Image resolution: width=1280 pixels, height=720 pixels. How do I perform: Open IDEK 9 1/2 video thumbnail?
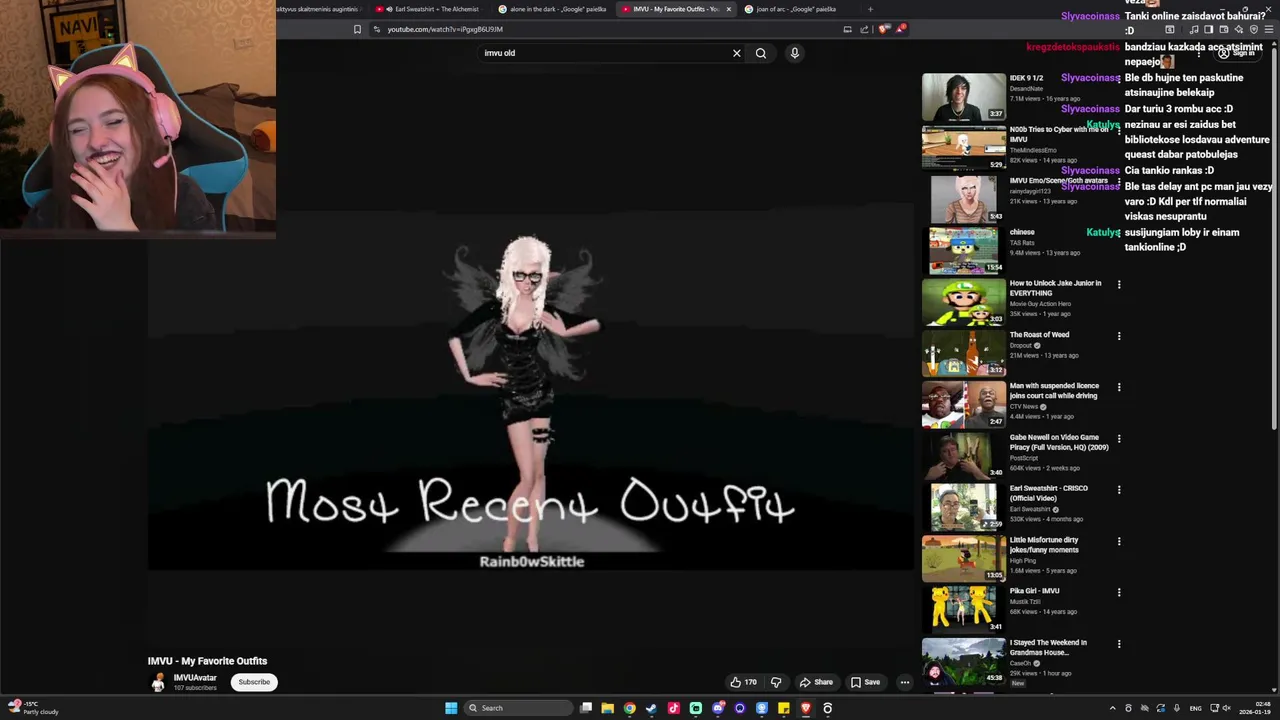pos(964,97)
